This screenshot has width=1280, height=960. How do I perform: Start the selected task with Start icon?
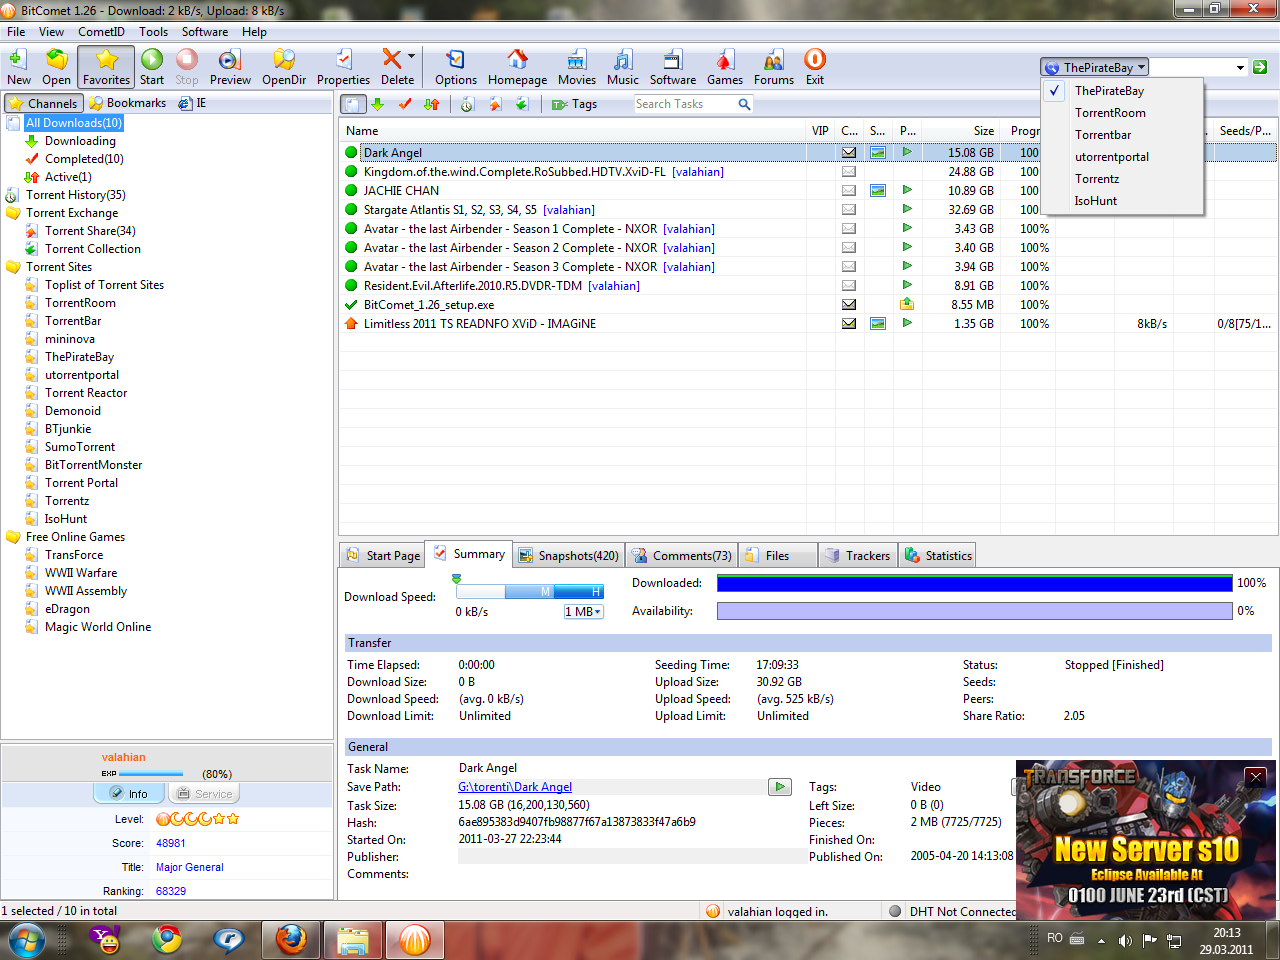pyautogui.click(x=152, y=67)
